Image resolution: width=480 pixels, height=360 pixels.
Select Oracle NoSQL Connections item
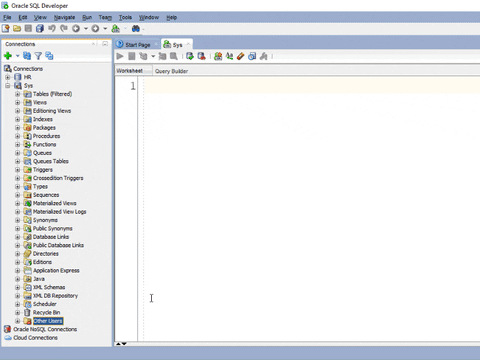tap(45, 329)
